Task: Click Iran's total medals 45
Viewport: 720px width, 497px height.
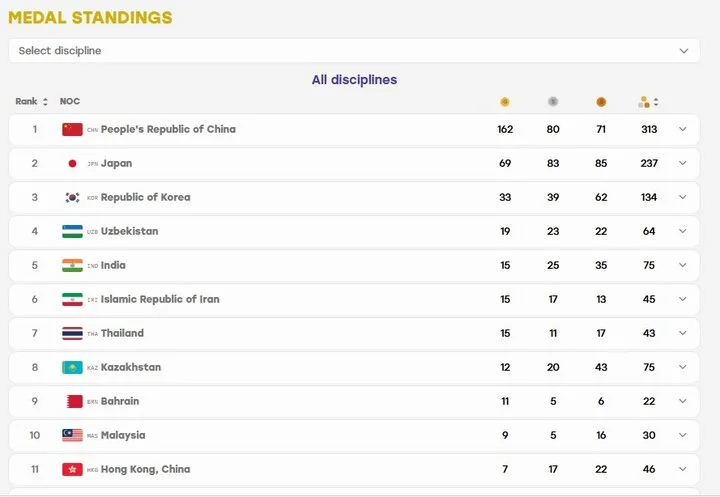Action: [x=649, y=299]
